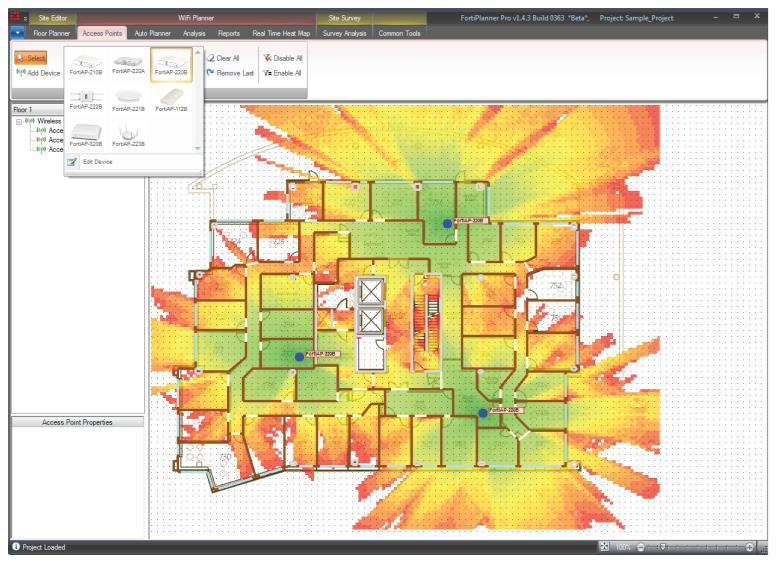Click the Remove Last button label
777x562 pixels.
235,73
